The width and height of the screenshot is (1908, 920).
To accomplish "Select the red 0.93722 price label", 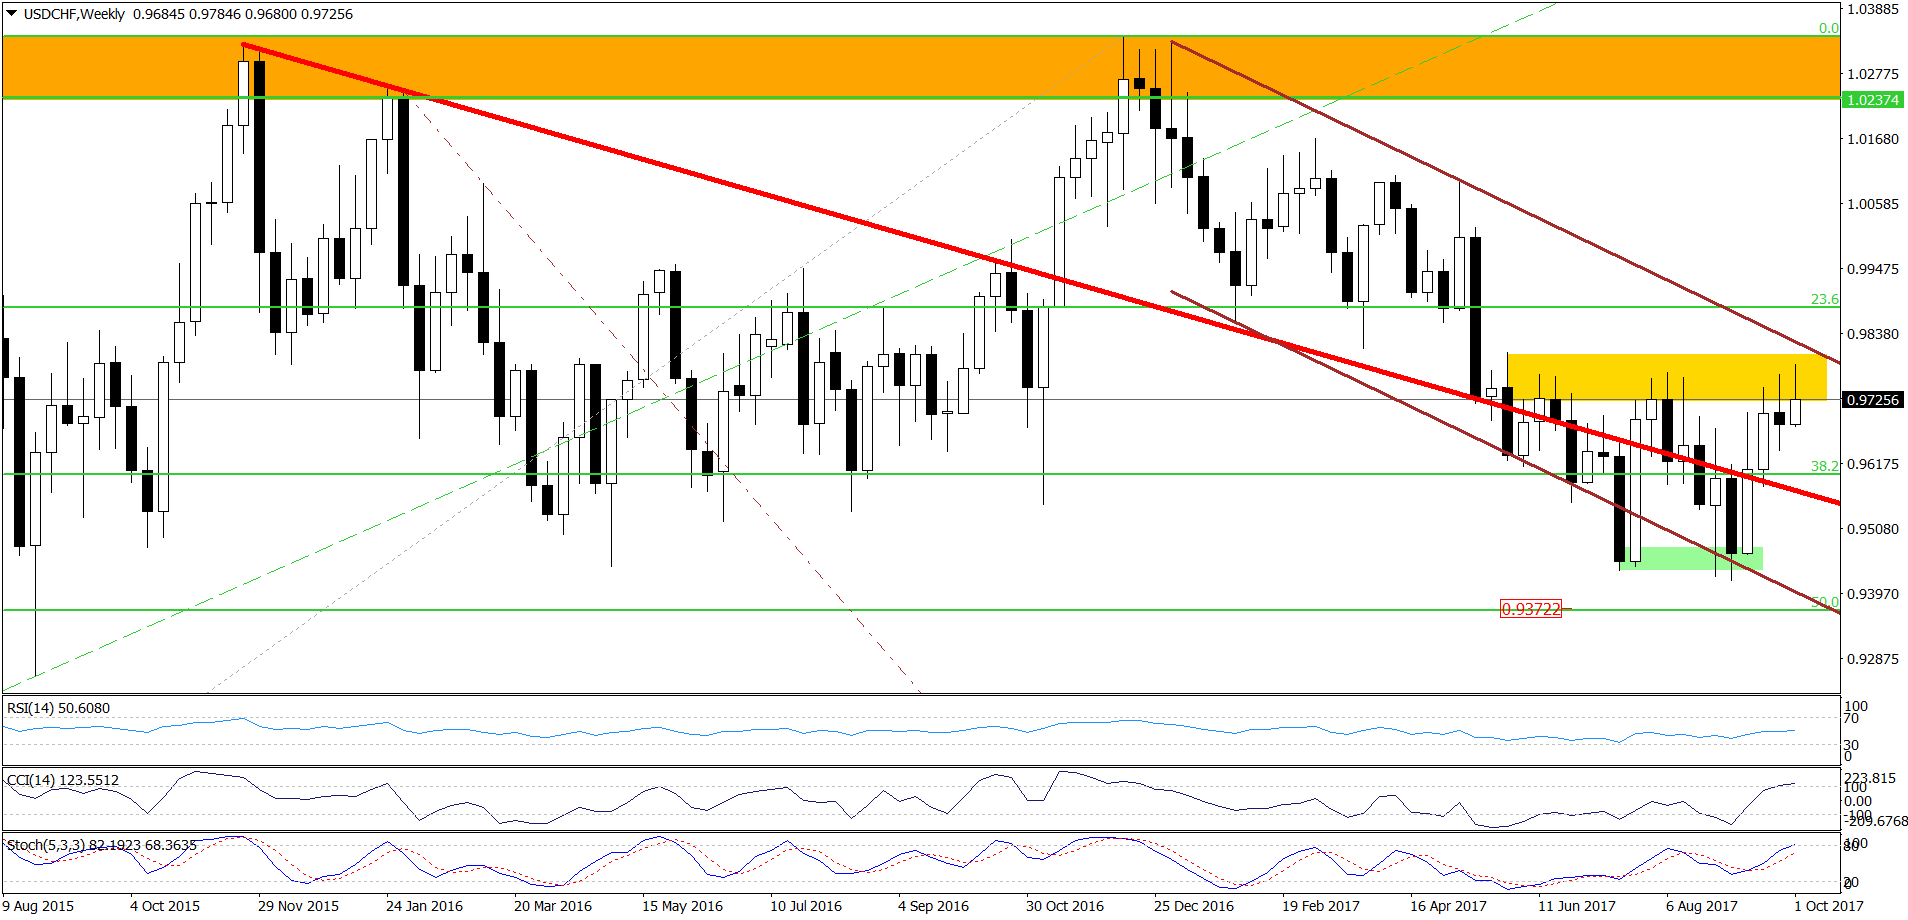I will [1531, 609].
